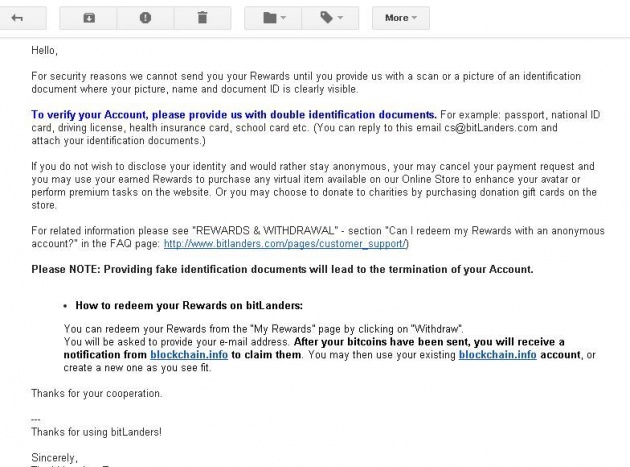Click the 'Please NOTE' fake documents warning
This screenshot has height=467, width=630.
click(282, 269)
